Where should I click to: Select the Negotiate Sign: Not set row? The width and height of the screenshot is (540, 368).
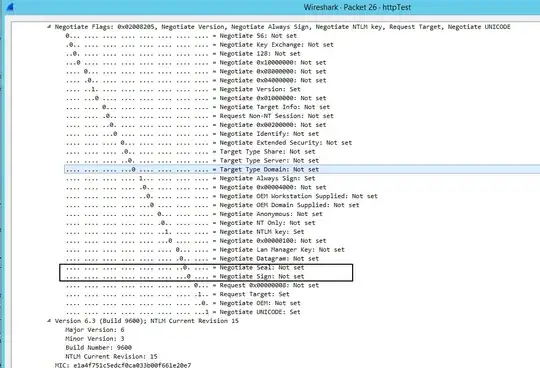185,276
